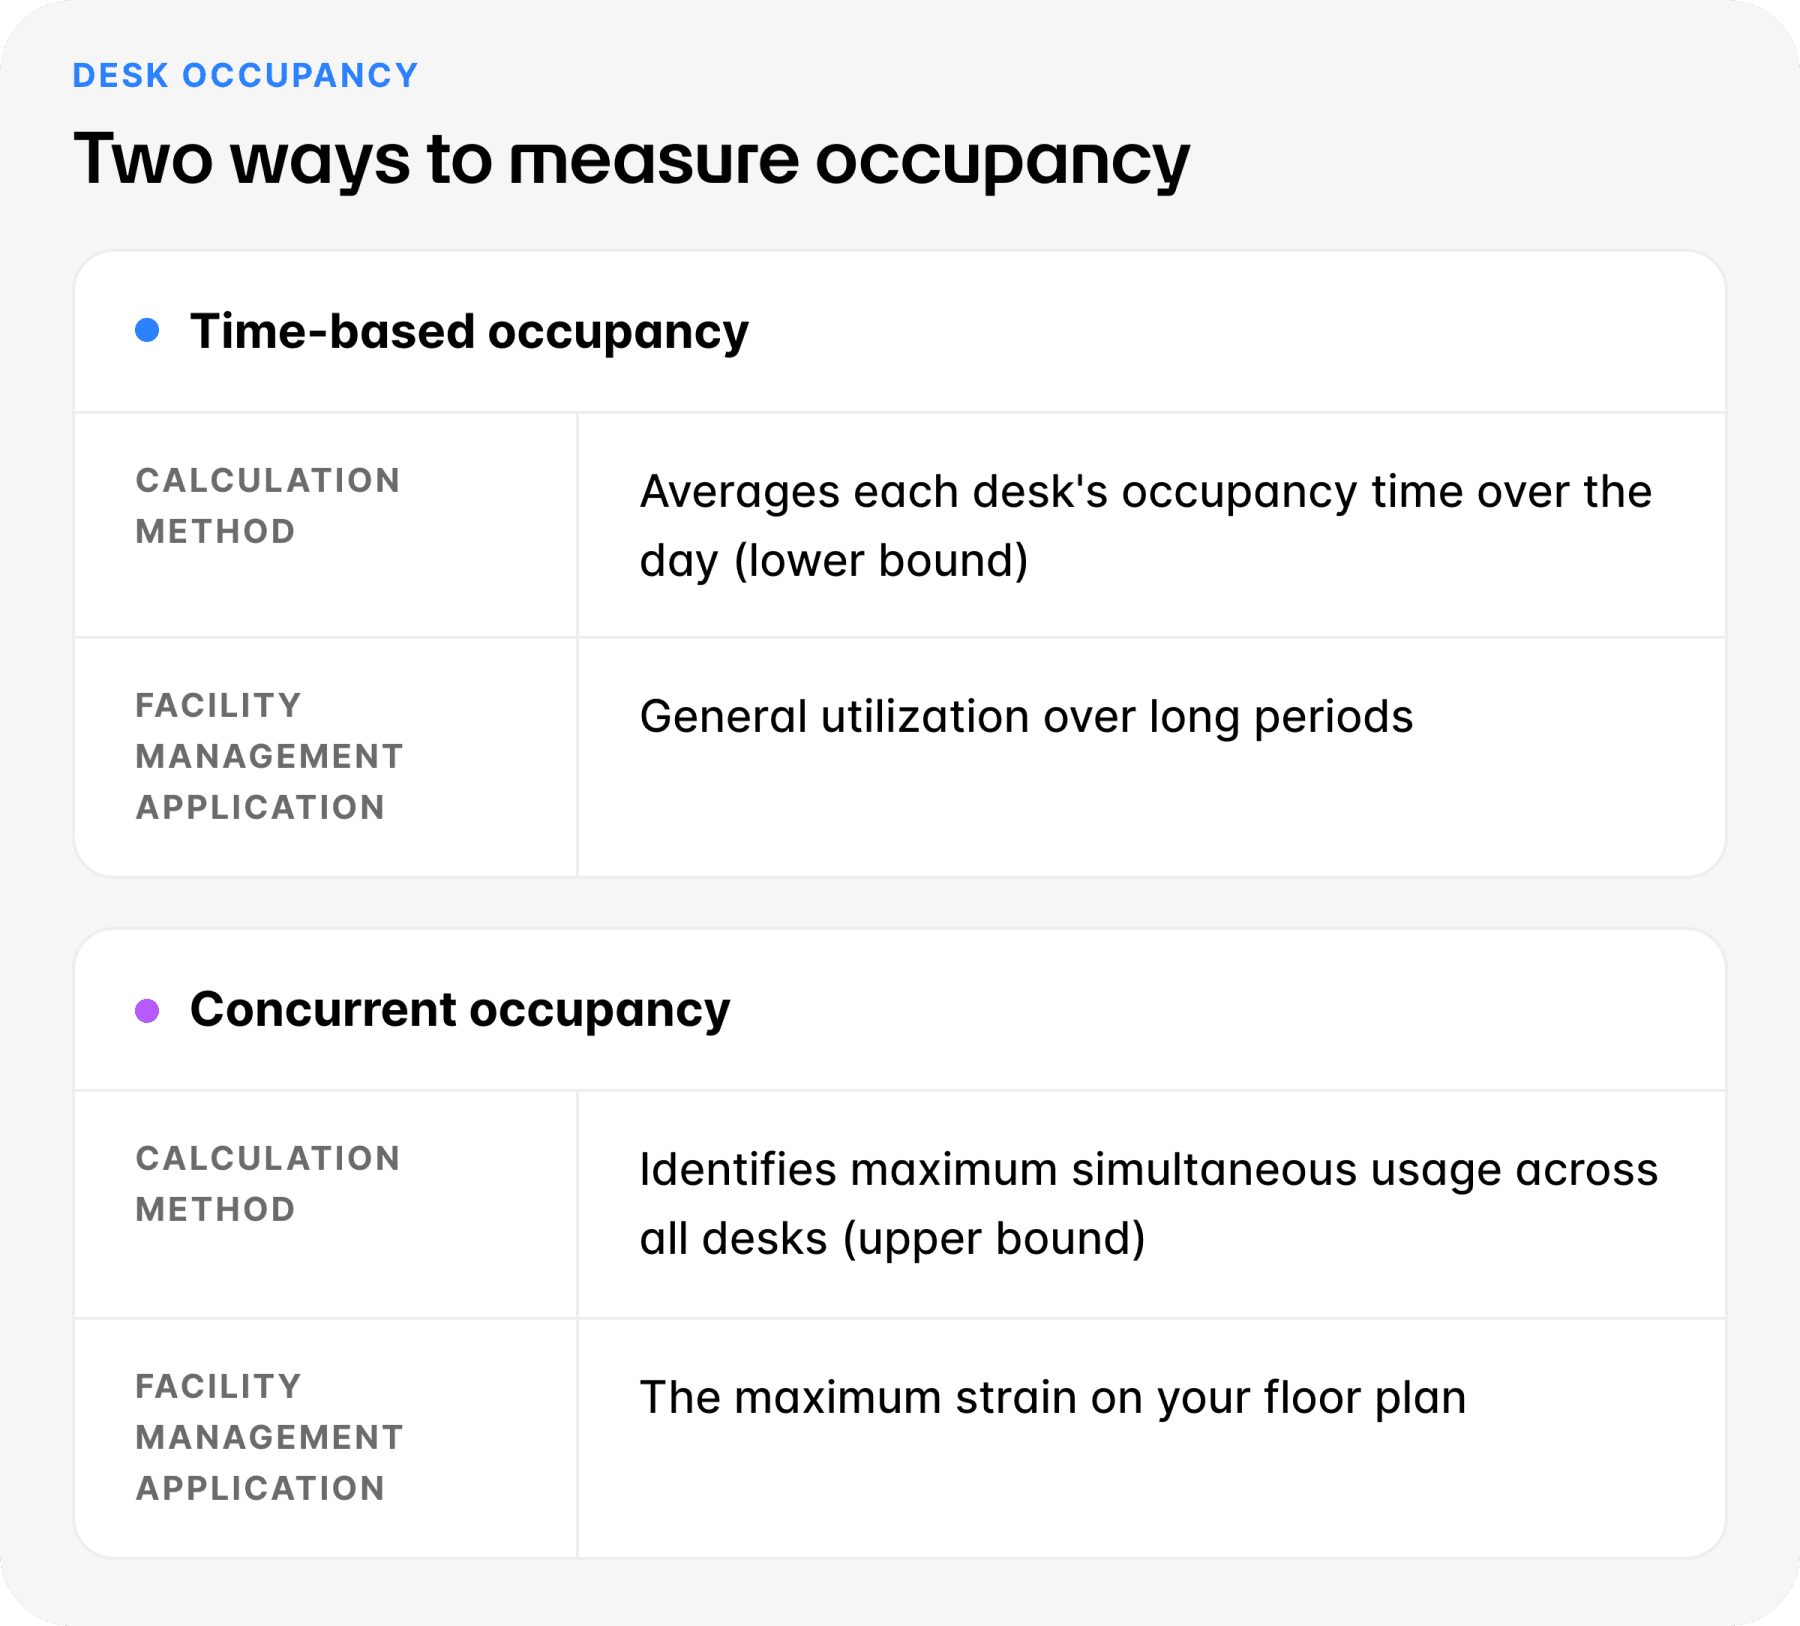Click Facility Management Application label in Concurrent card
1800x1626 pixels.
(x=269, y=1437)
